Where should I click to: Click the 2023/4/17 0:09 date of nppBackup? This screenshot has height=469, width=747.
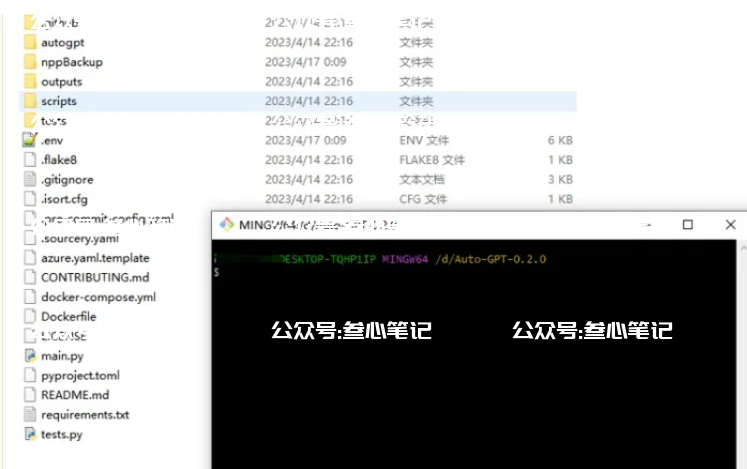coord(305,62)
